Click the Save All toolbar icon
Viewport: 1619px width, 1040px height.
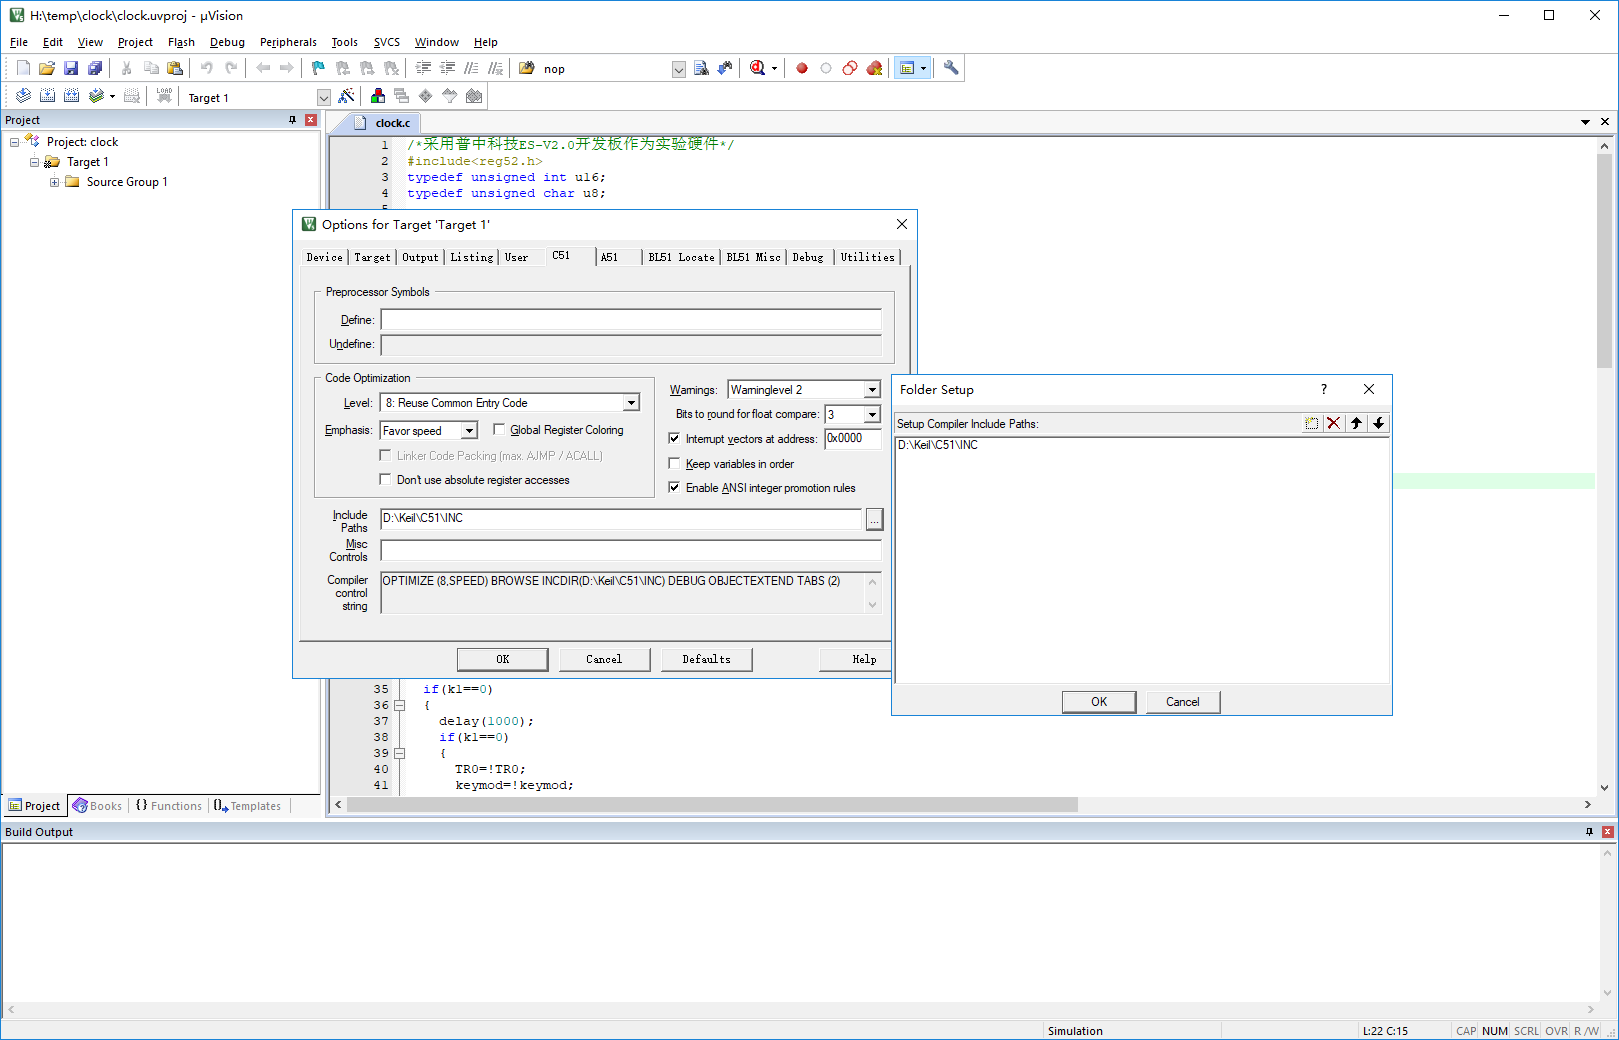(x=95, y=68)
